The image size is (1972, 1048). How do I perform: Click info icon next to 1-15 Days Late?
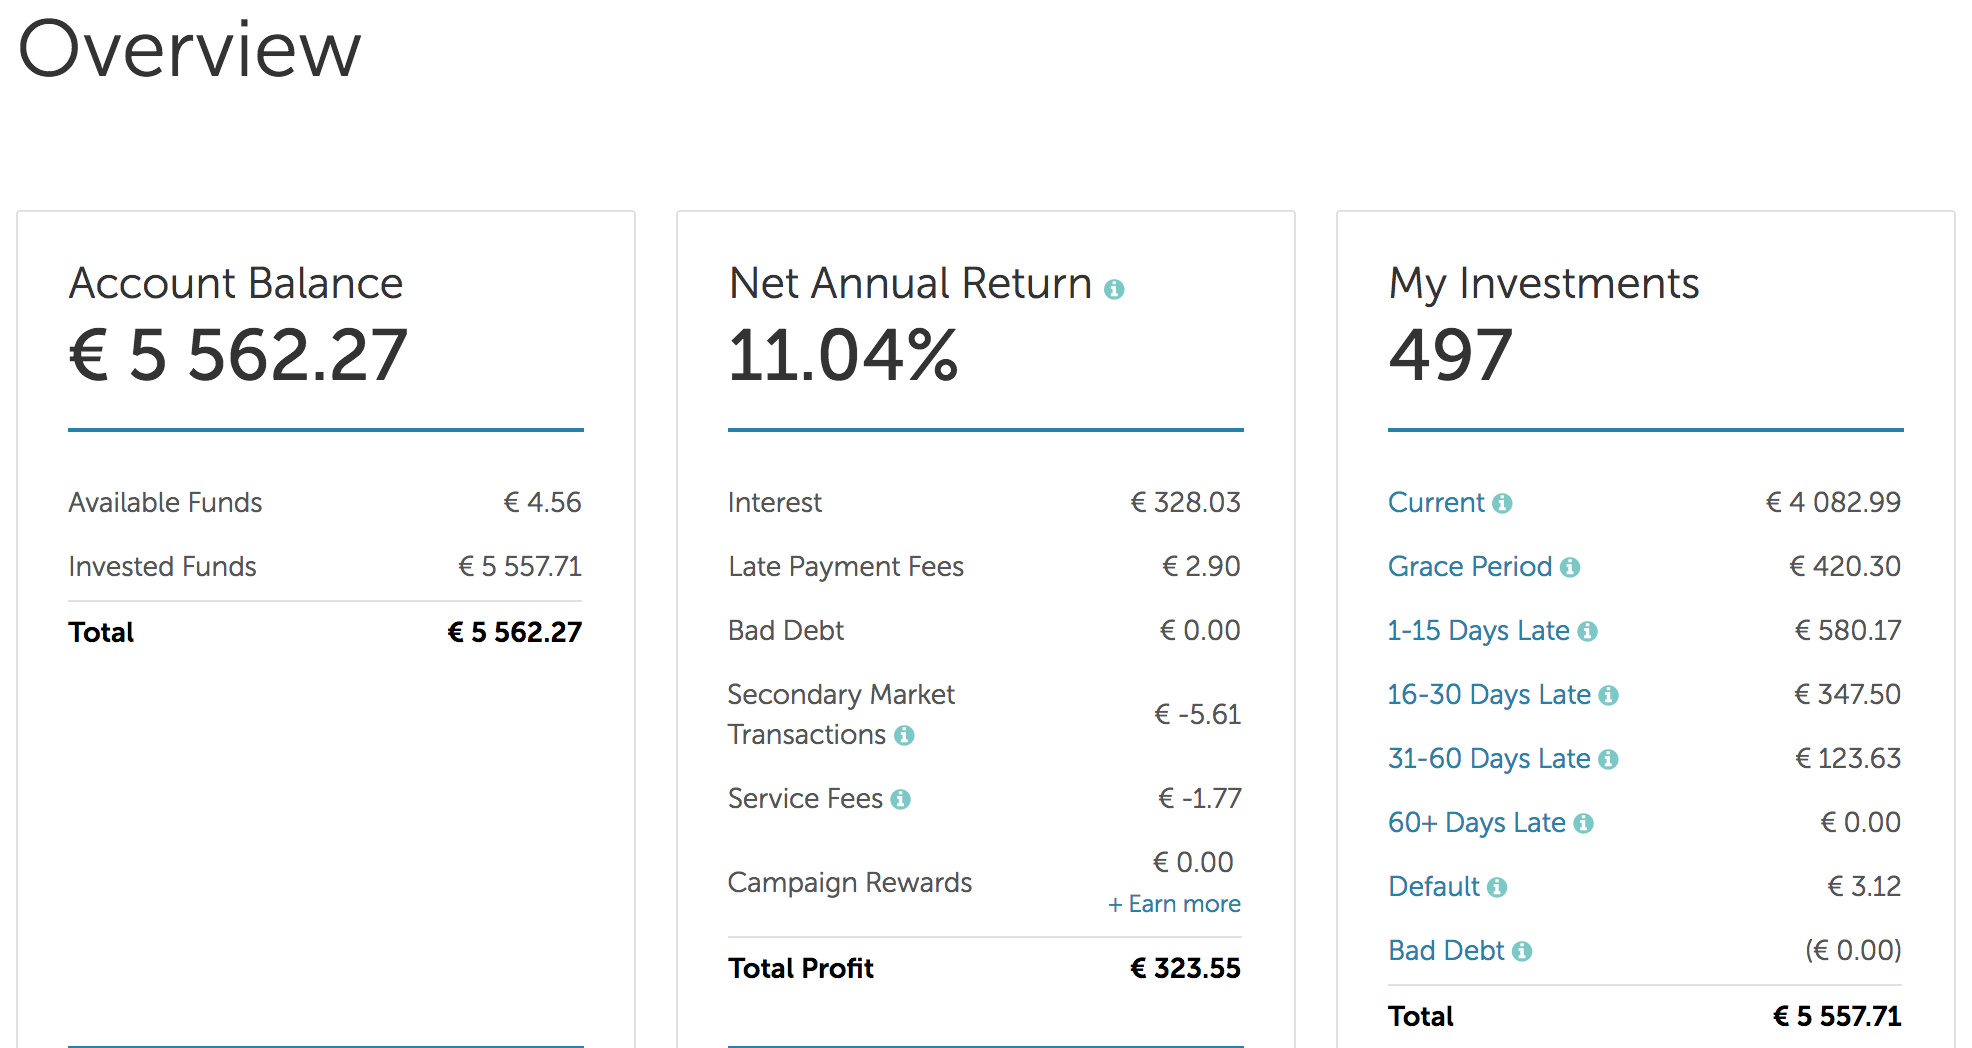point(1587,631)
